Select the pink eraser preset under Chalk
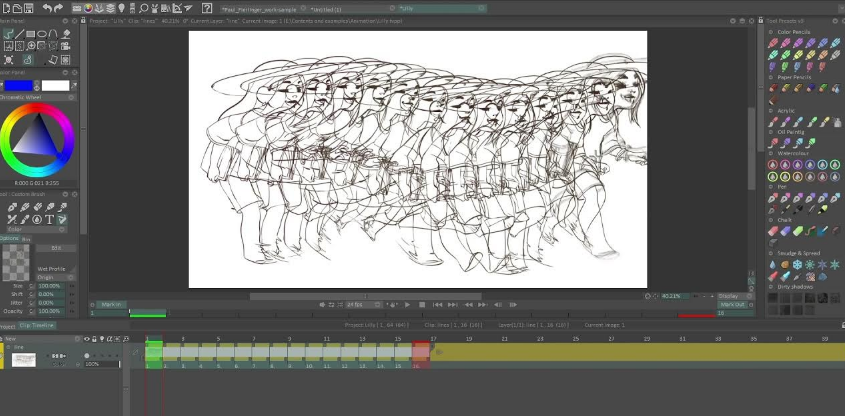This screenshot has width=845, height=416. (773, 231)
